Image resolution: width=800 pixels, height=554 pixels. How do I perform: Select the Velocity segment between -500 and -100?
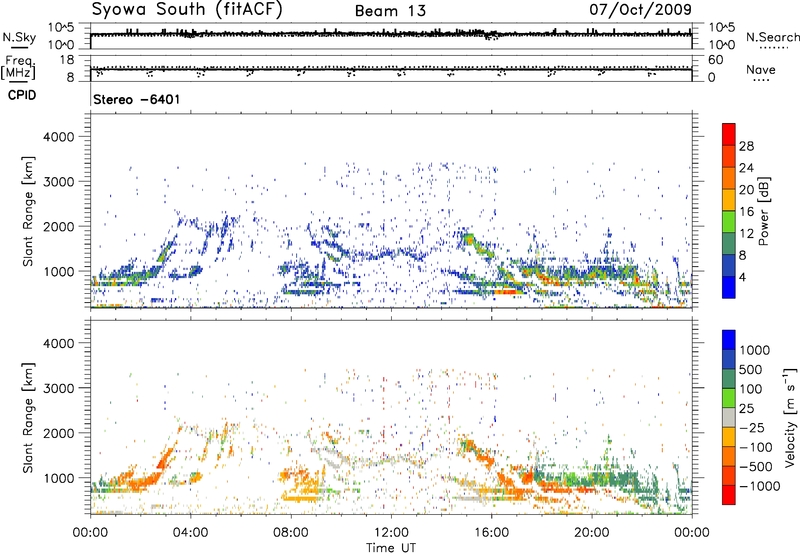pyautogui.click(x=729, y=456)
